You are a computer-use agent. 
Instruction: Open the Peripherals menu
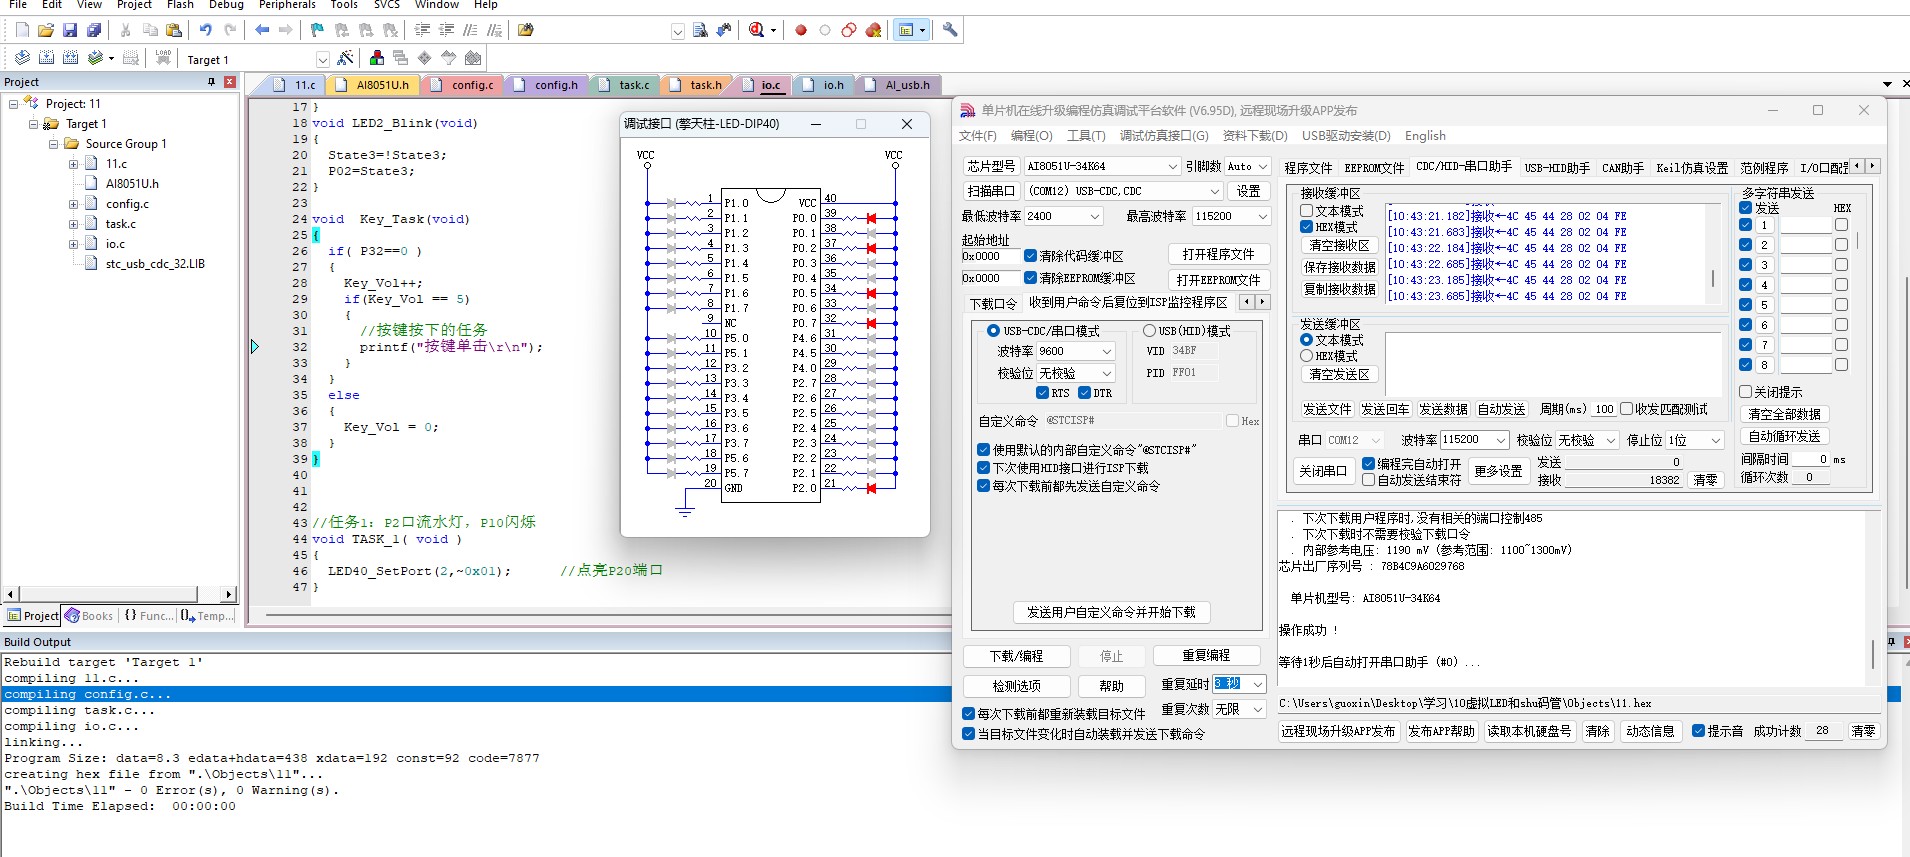pos(288,5)
